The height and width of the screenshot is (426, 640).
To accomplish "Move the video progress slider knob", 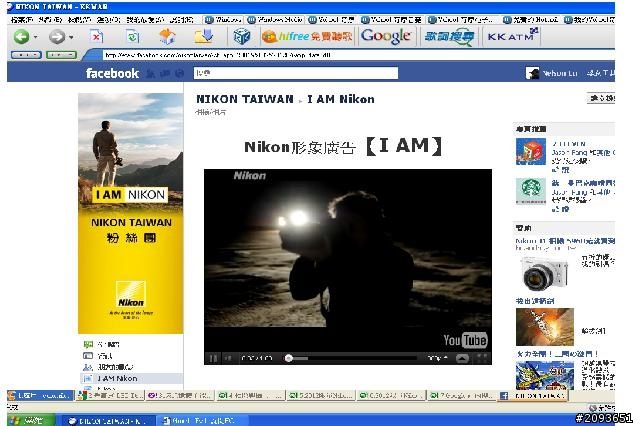I will [x=289, y=358].
